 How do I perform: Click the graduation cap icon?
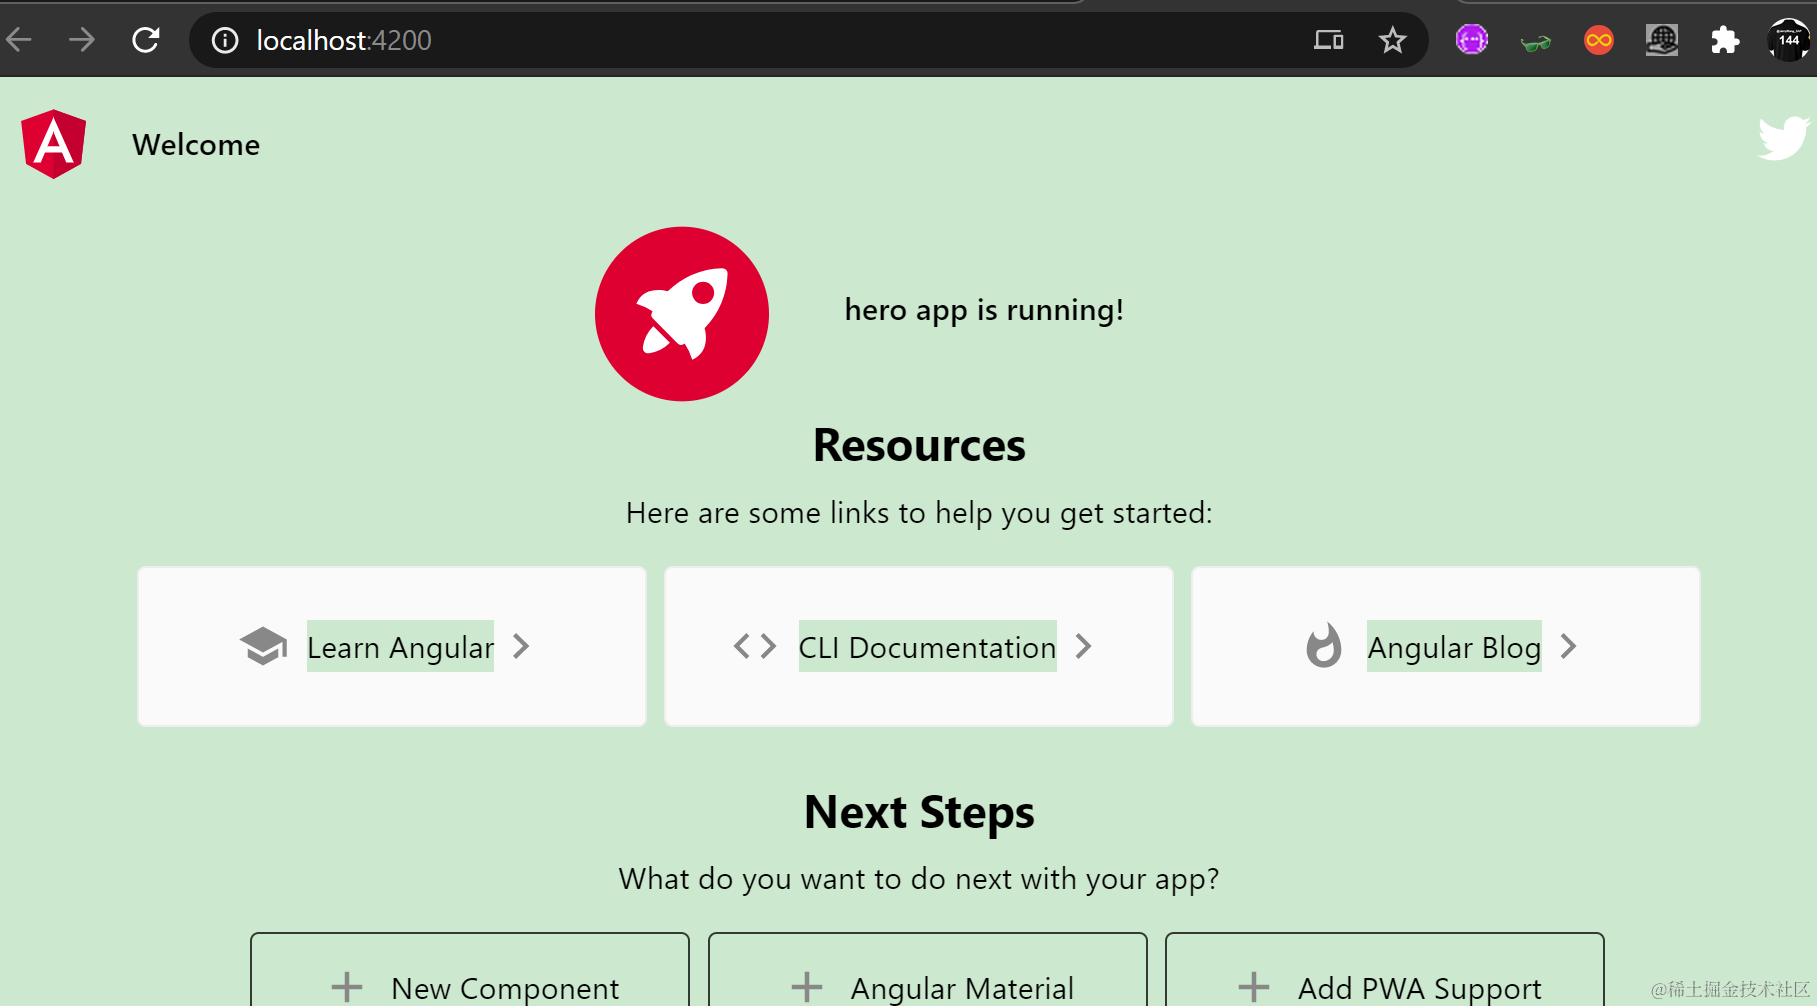[264, 646]
